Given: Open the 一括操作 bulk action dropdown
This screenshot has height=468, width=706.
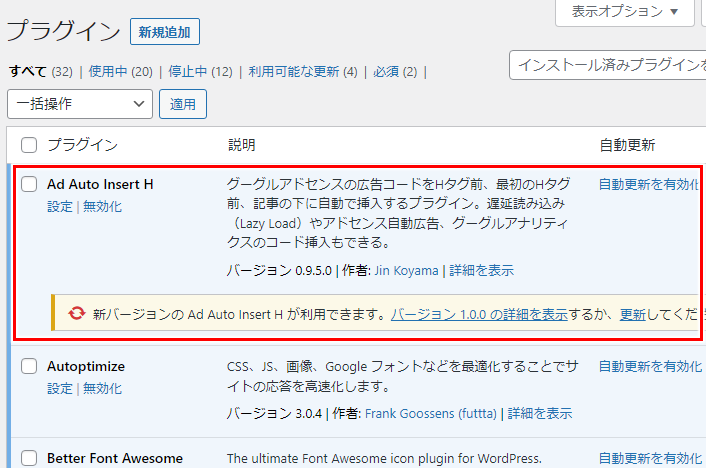Looking at the screenshot, I should tap(80, 104).
